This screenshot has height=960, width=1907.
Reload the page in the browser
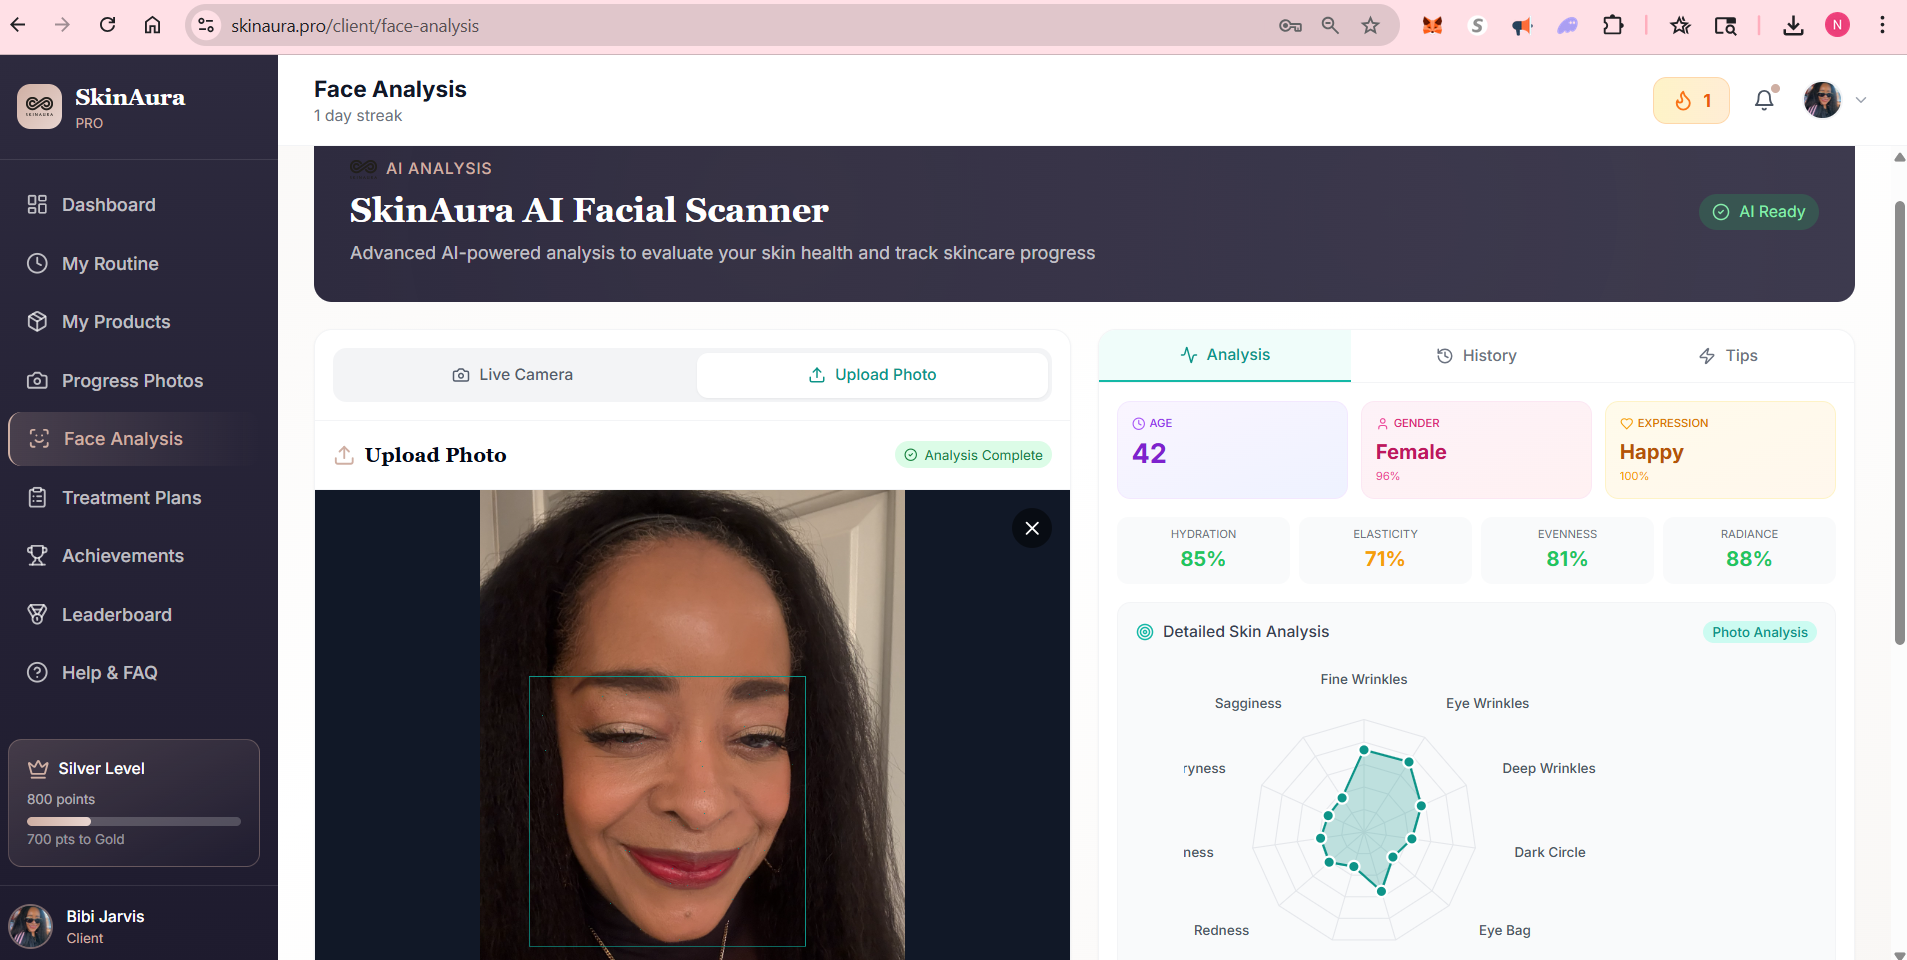[108, 25]
